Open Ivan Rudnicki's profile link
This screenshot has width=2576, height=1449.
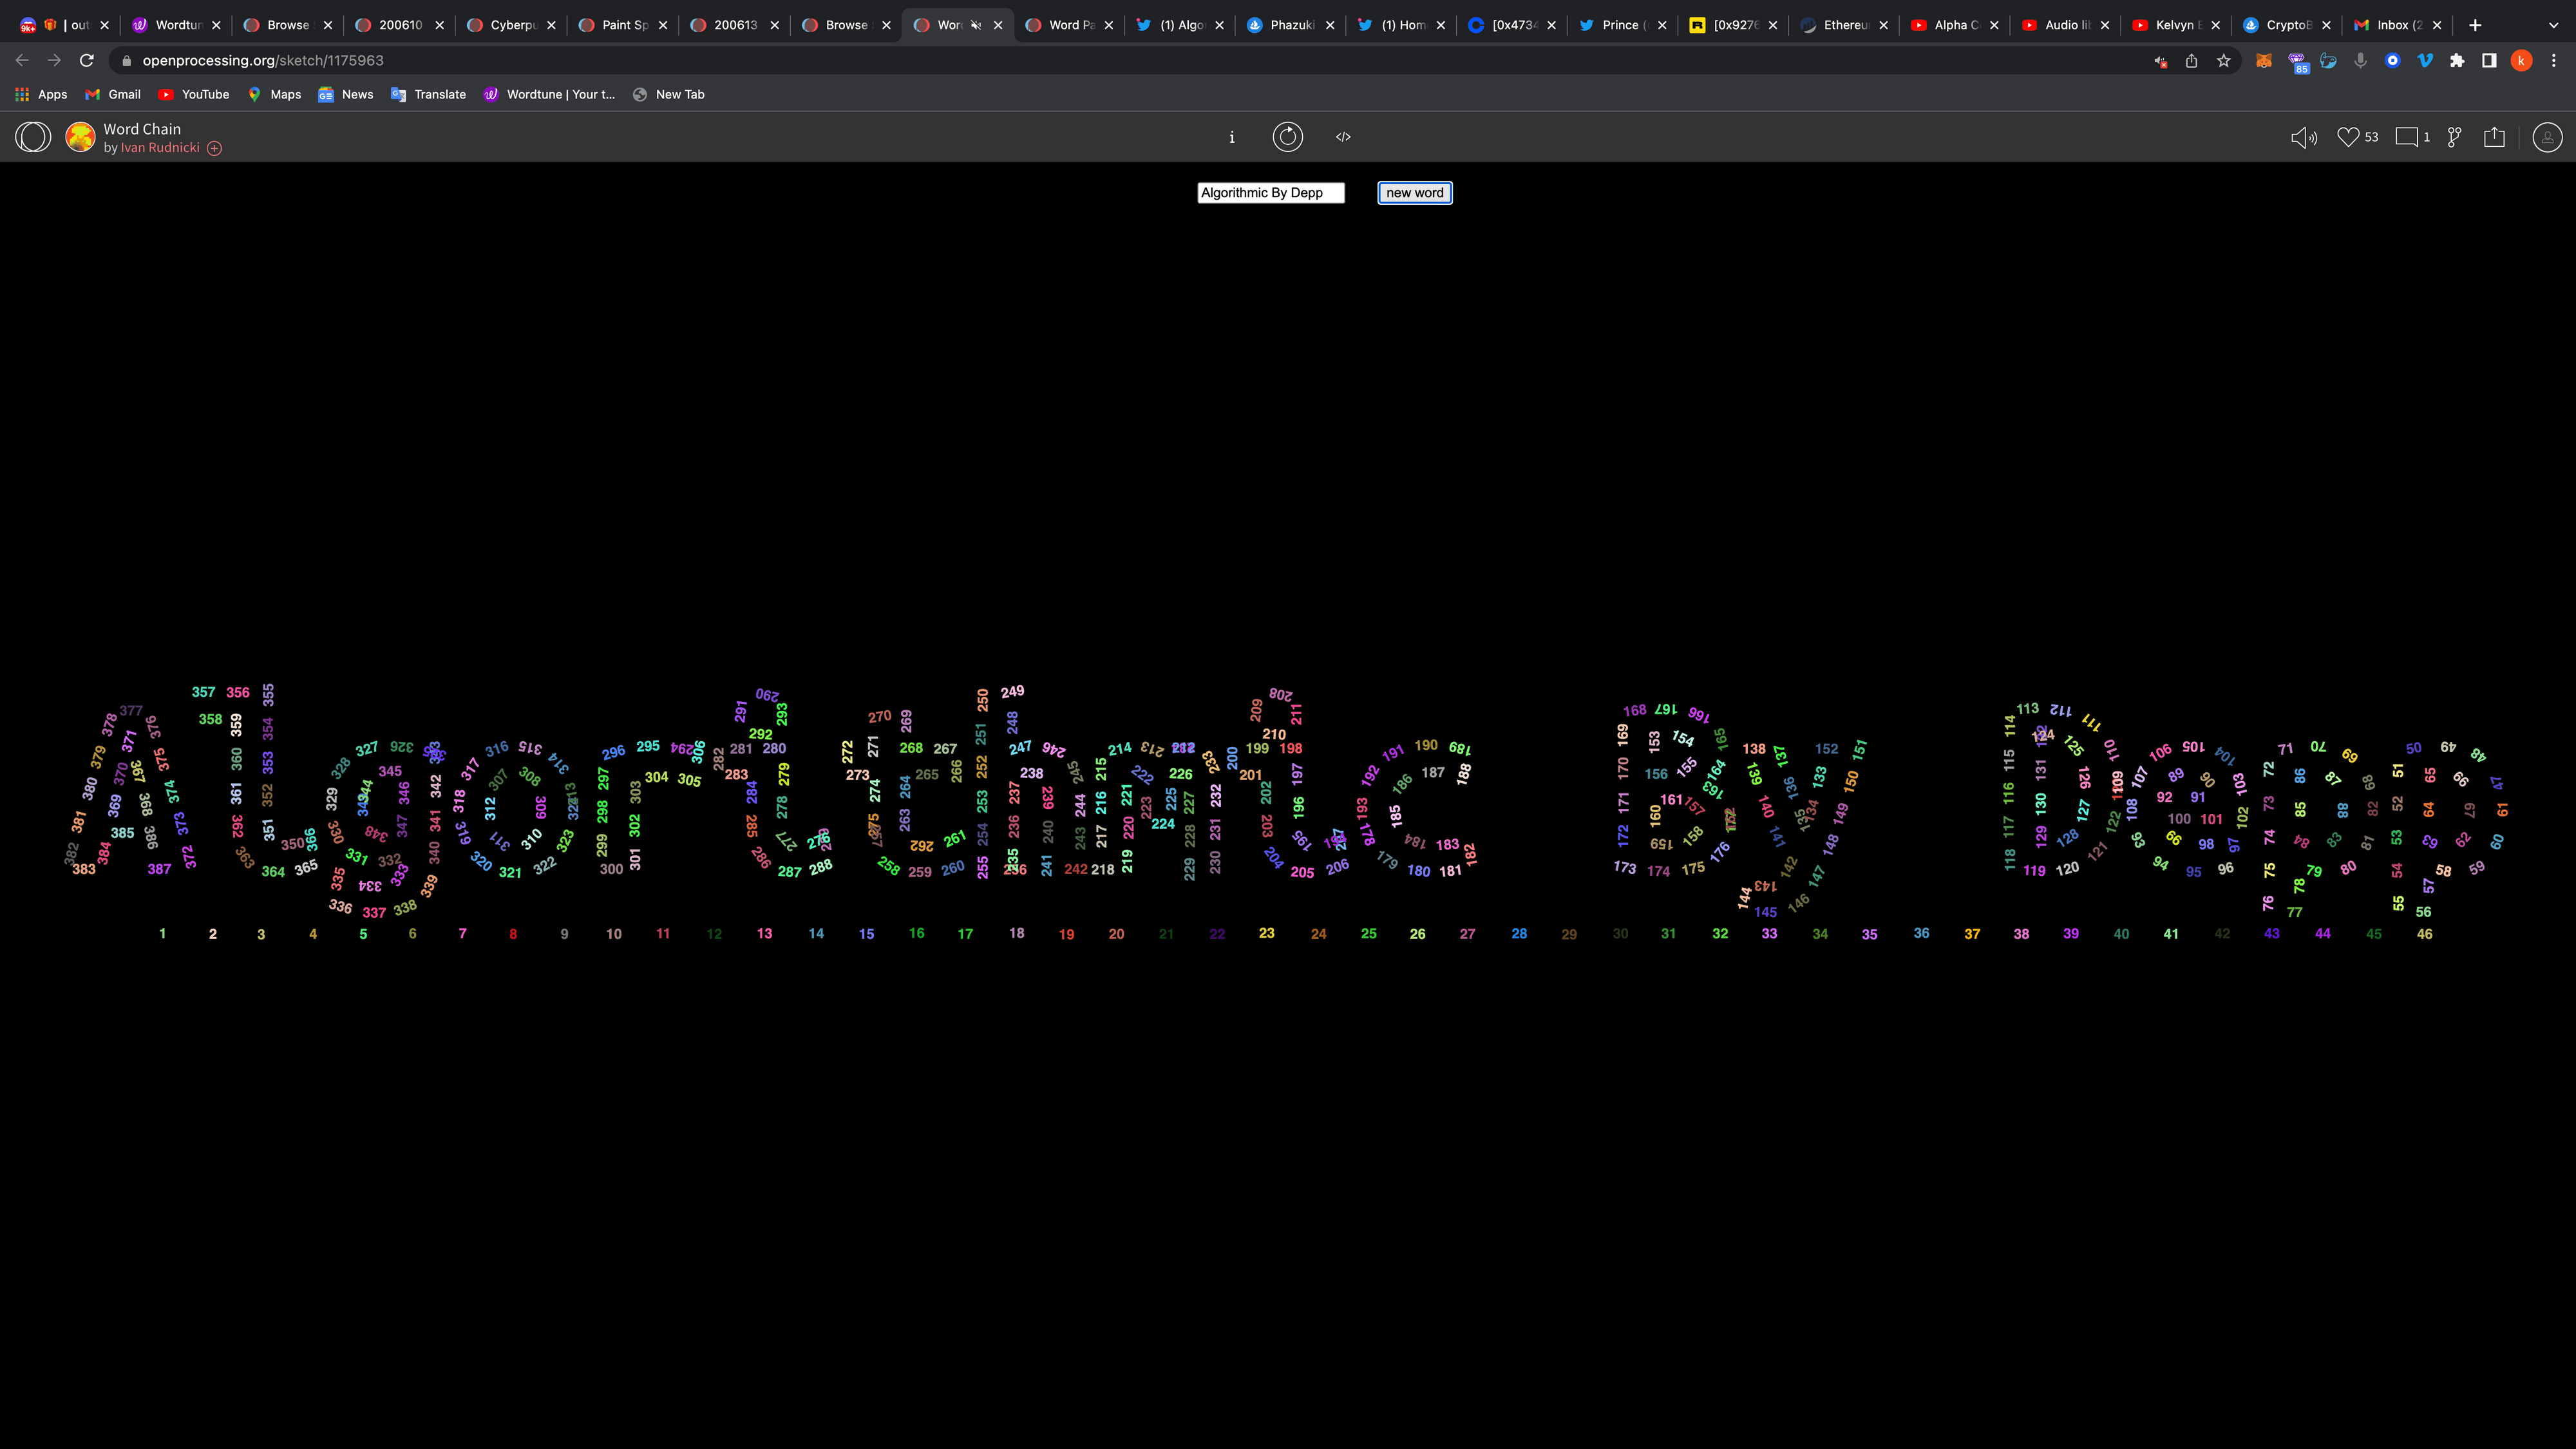coord(160,148)
